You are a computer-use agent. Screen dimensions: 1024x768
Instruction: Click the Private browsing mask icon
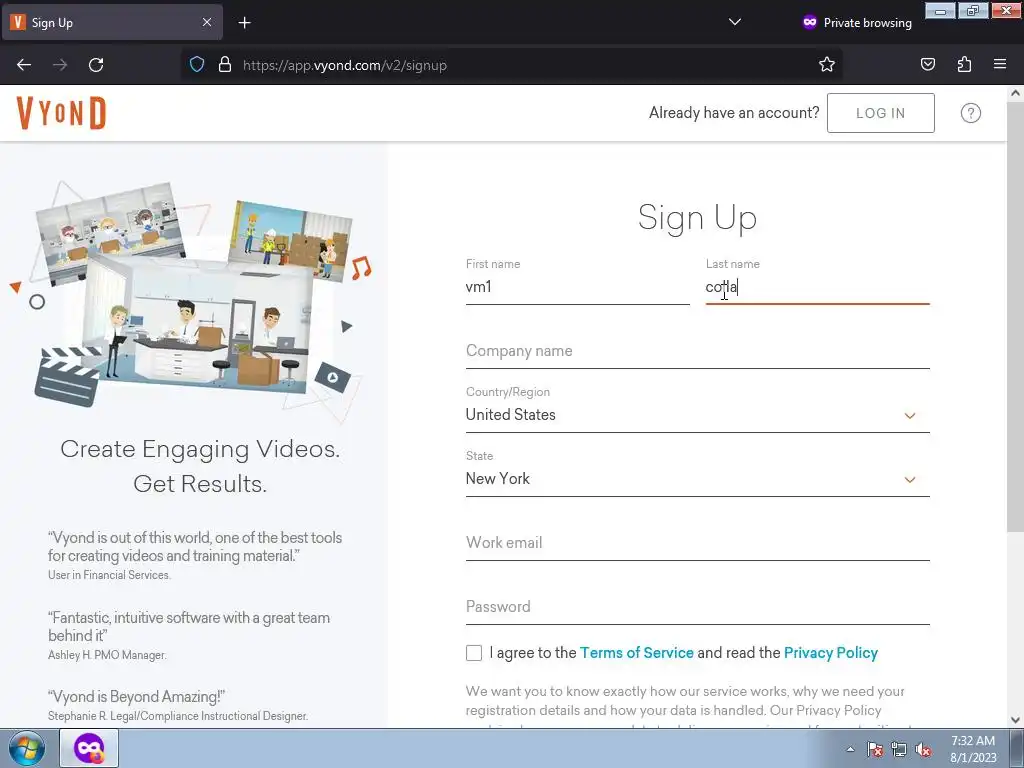coord(810,22)
